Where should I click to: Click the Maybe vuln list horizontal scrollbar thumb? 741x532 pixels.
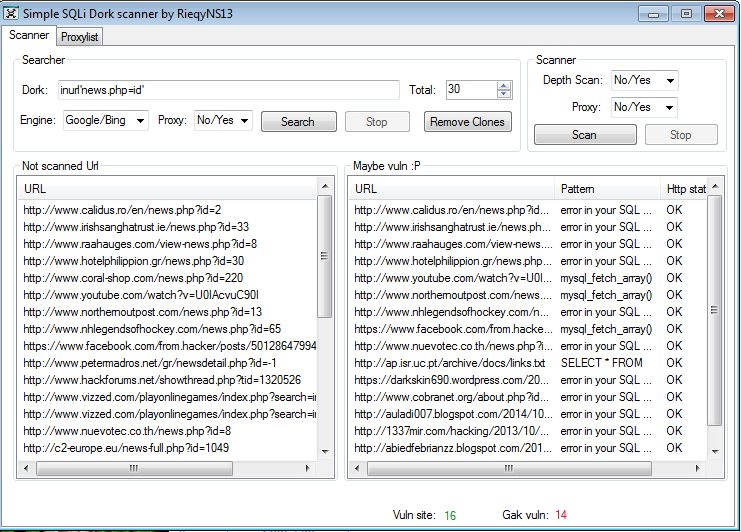[509, 468]
